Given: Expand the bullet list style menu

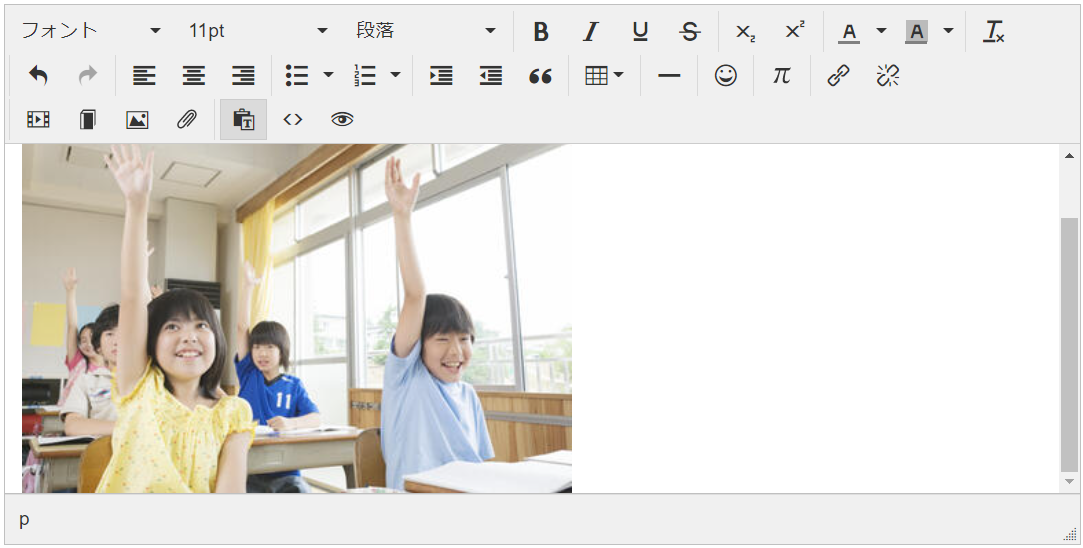Looking at the screenshot, I should click(328, 76).
